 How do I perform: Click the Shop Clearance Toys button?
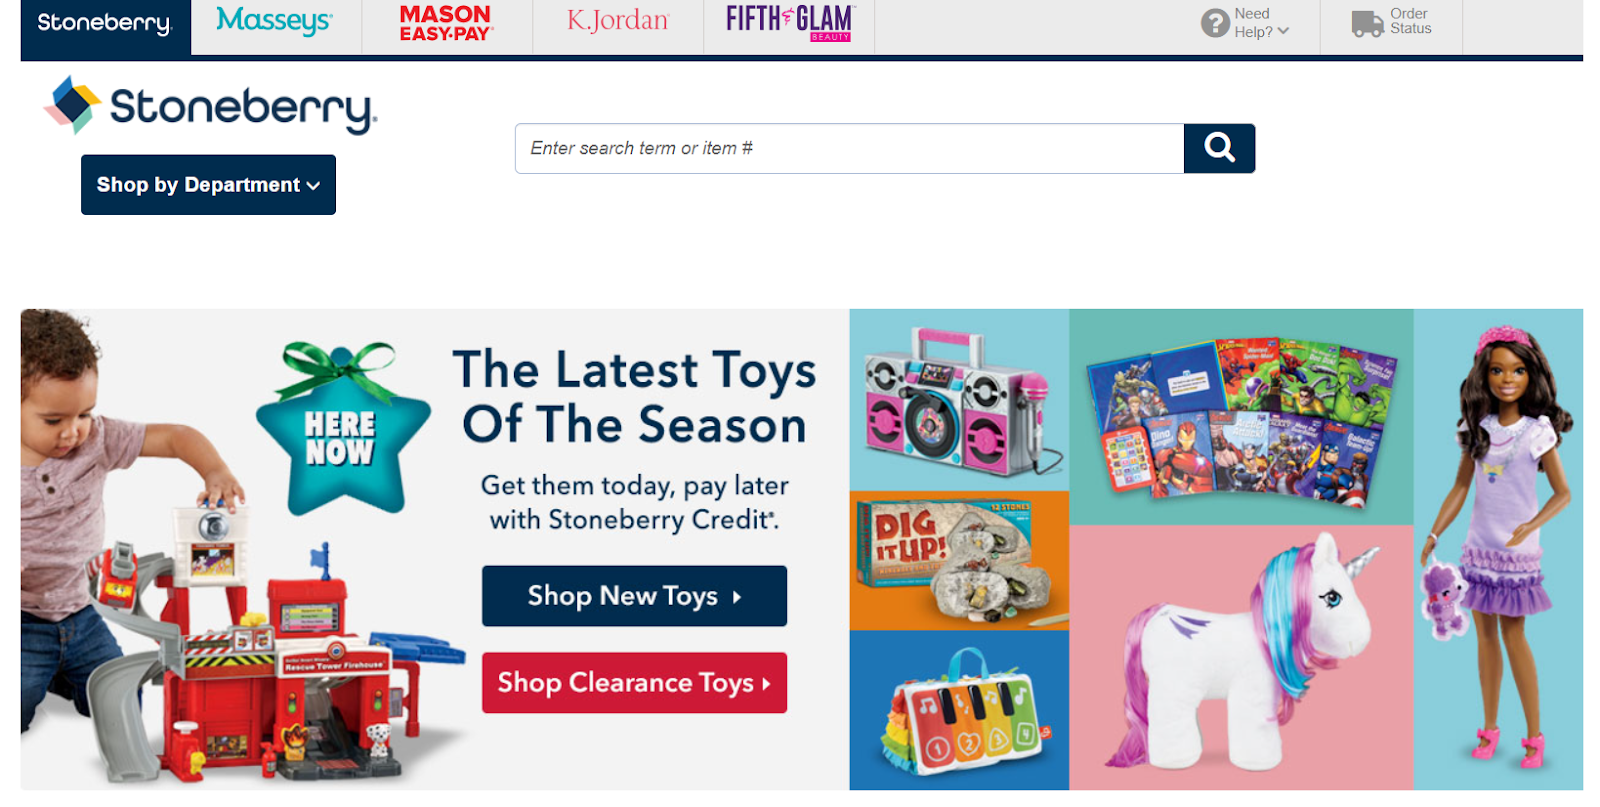pos(634,683)
